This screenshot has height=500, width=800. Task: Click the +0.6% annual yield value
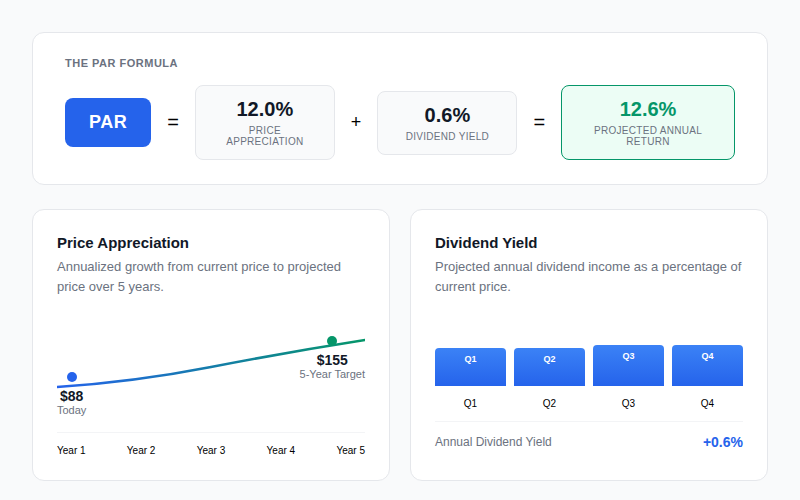click(x=722, y=442)
